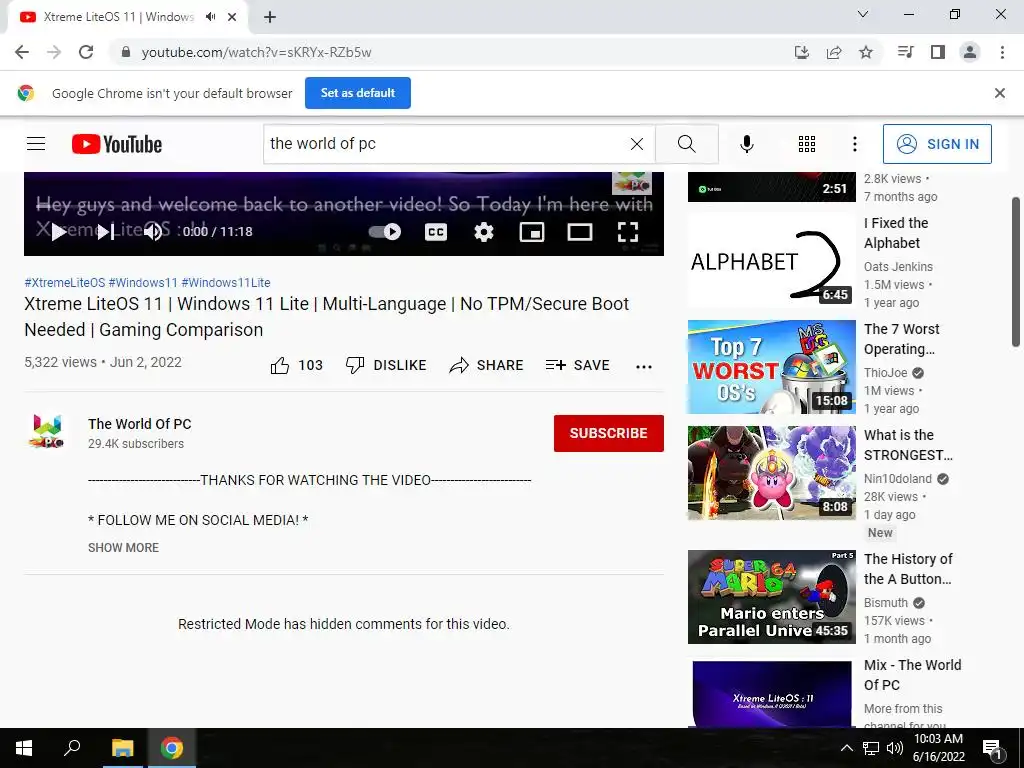
Task: Switch to theater mode
Action: [579, 232]
